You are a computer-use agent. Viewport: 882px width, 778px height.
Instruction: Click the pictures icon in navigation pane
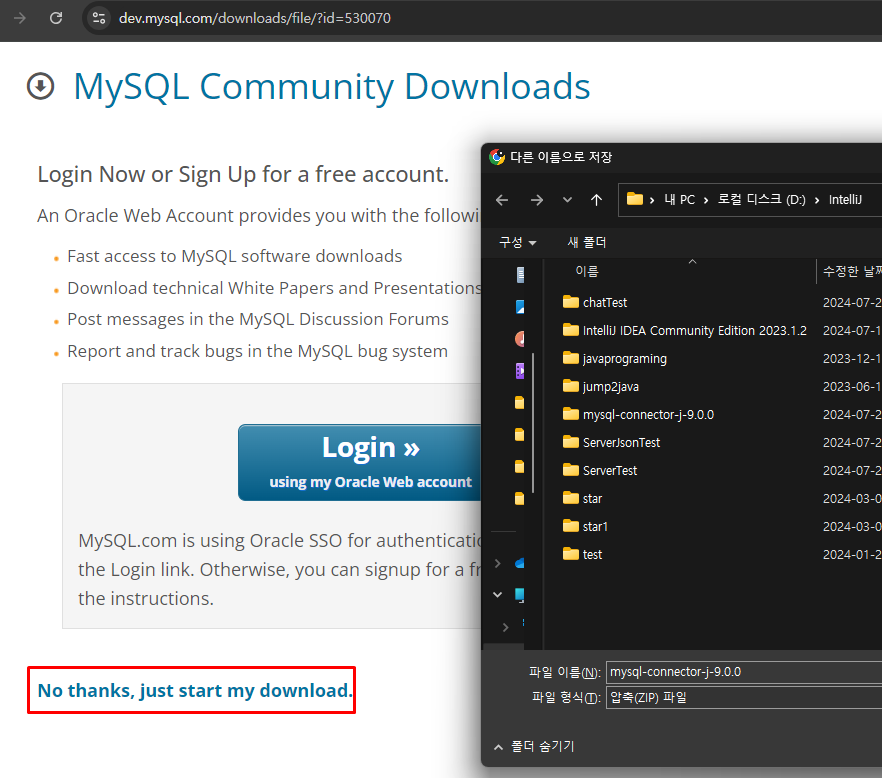tap(520, 307)
